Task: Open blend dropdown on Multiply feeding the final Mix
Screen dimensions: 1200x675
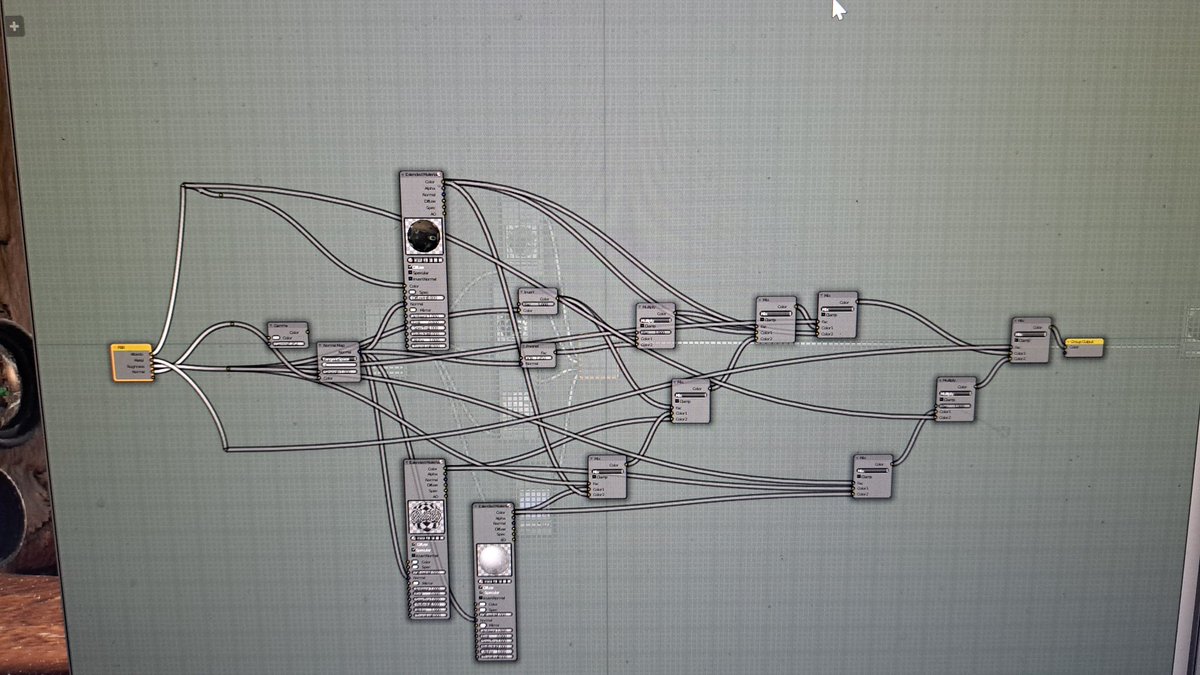Action: [x=955, y=394]
